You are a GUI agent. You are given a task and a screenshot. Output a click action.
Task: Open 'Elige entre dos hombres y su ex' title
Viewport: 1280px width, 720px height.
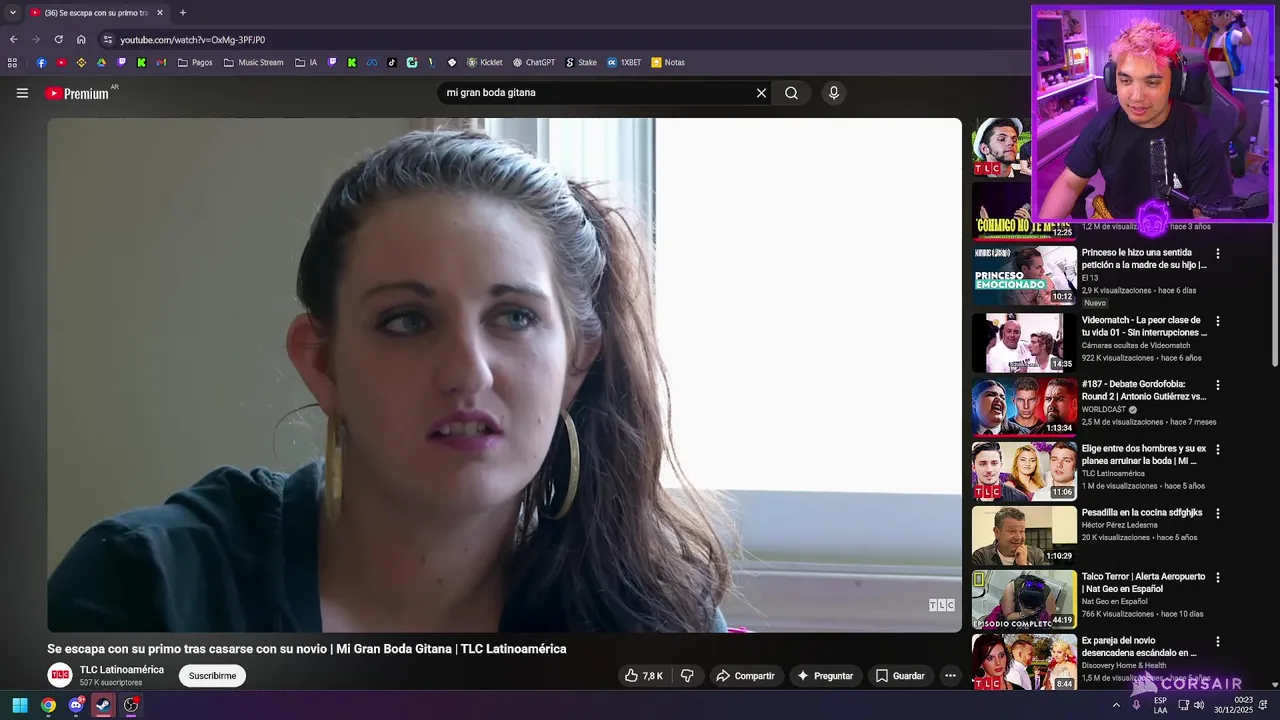(x=1144, y=455)
